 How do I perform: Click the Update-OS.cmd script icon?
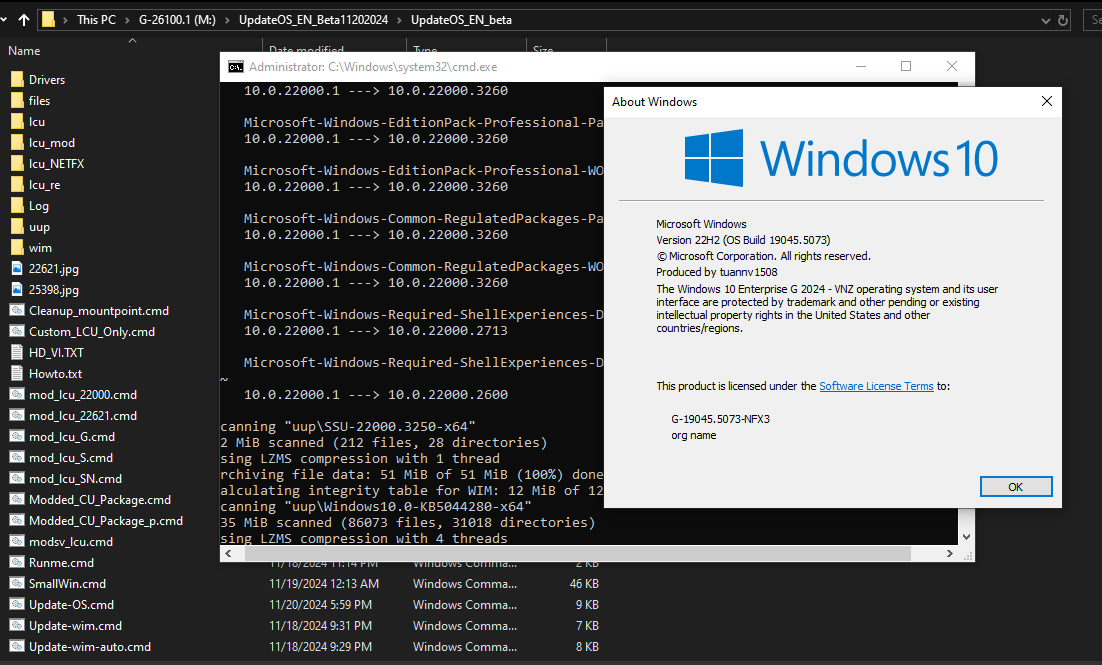18,605
